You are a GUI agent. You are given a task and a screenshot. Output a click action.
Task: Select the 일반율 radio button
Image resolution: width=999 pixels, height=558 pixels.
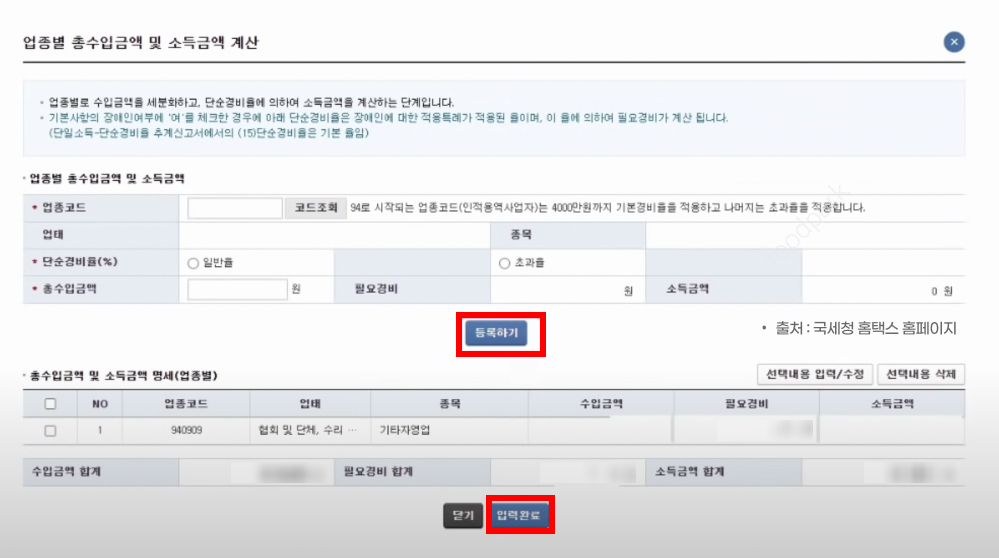[x=193, y=263]
